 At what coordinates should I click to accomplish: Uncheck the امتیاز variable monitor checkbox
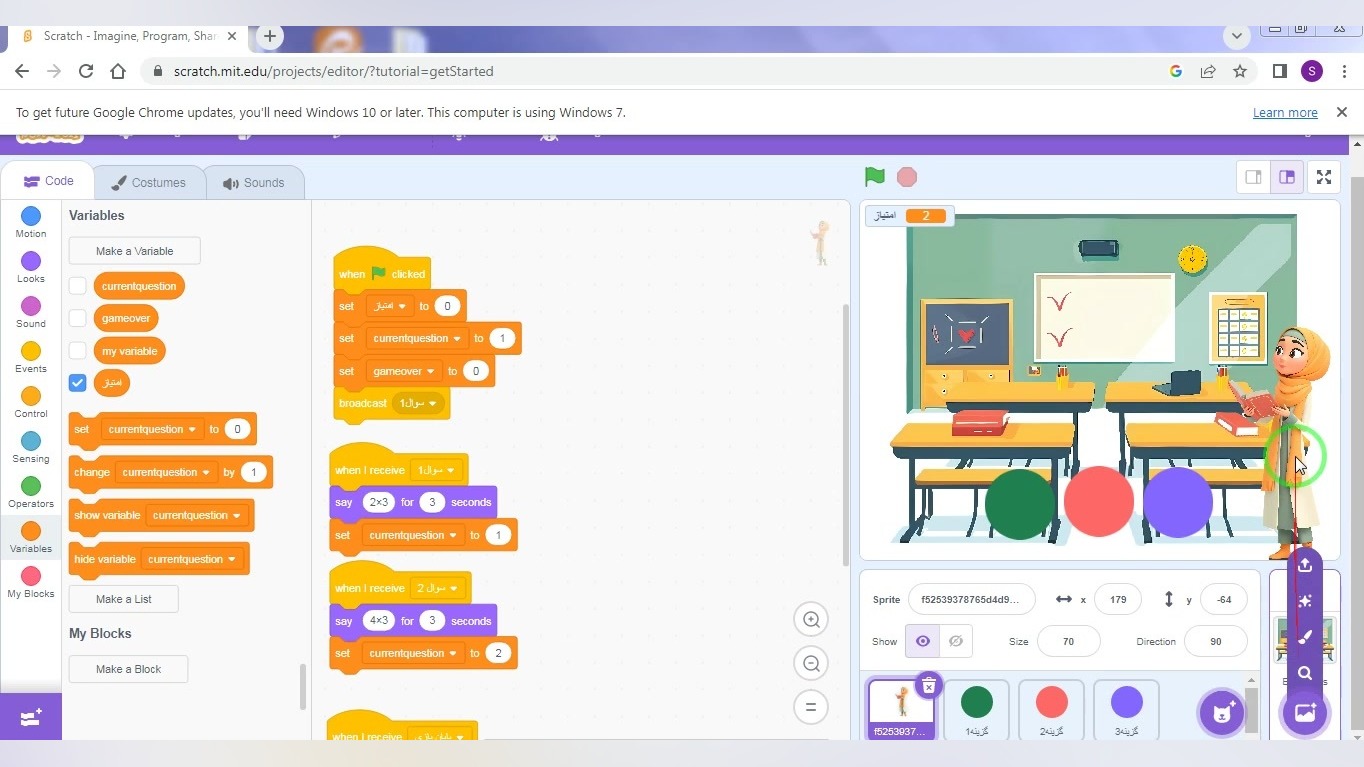coord(78,383)
